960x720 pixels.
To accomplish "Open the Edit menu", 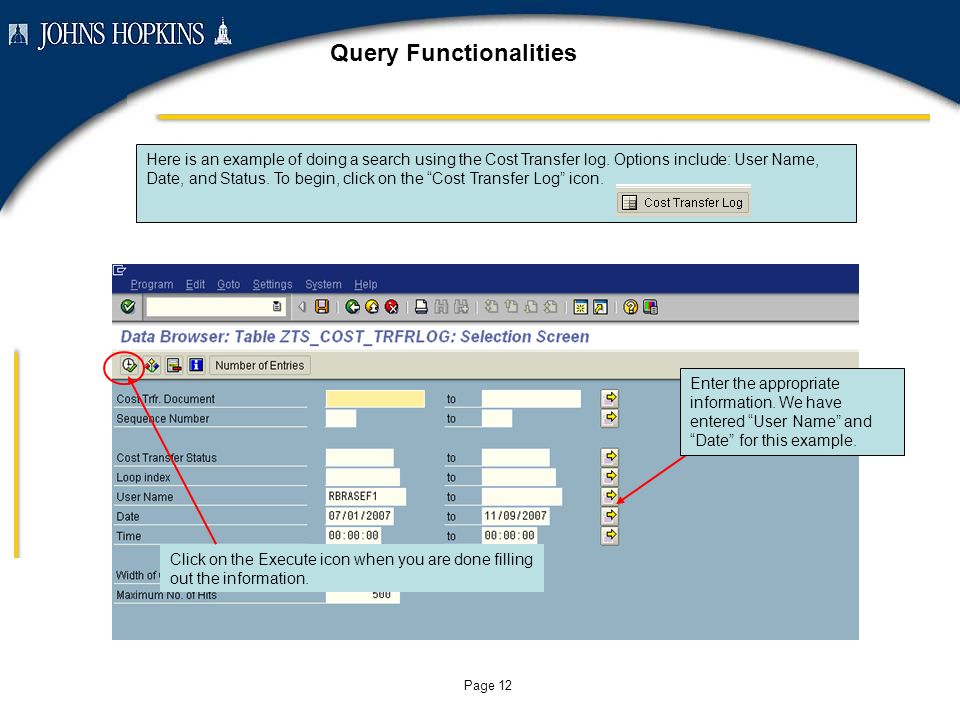I will (195, 285).
